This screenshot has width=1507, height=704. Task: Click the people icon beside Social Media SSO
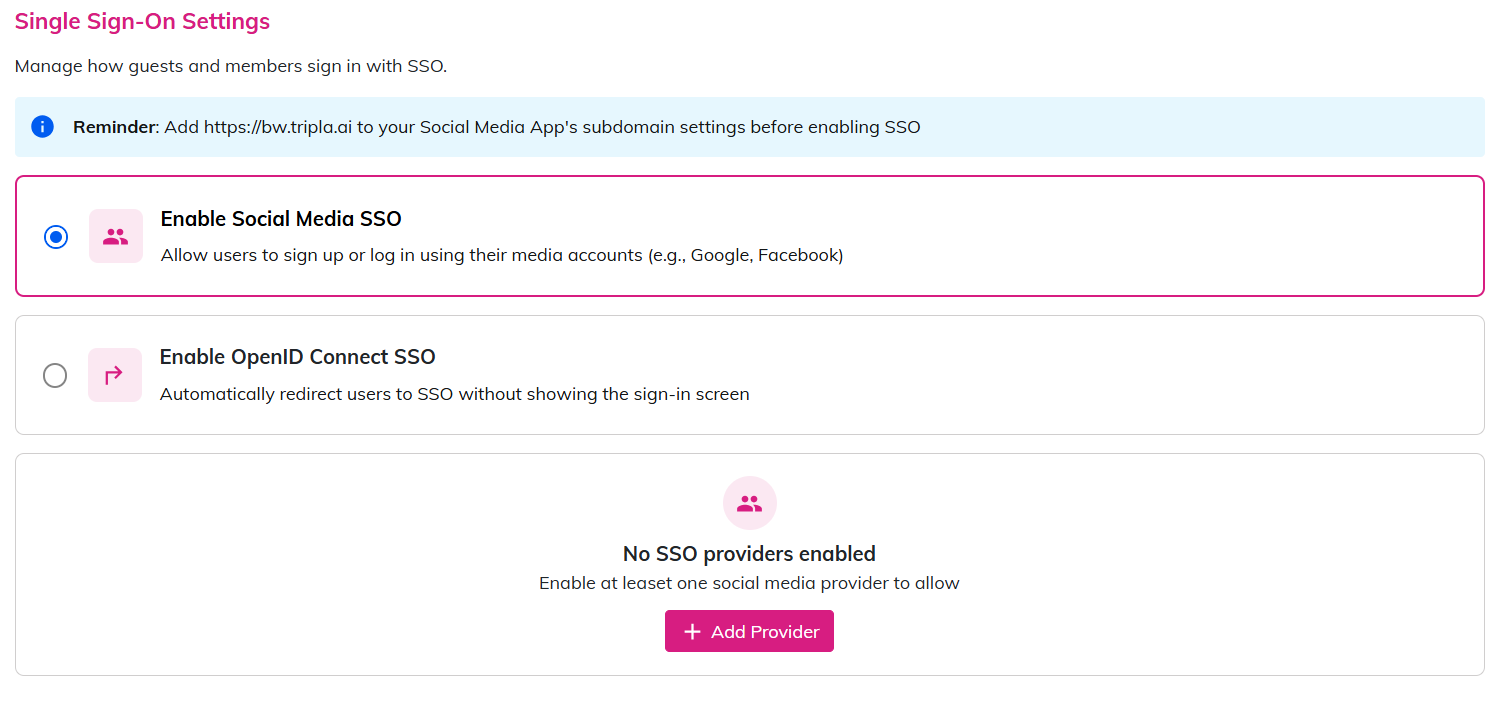[x=116, y=236]
